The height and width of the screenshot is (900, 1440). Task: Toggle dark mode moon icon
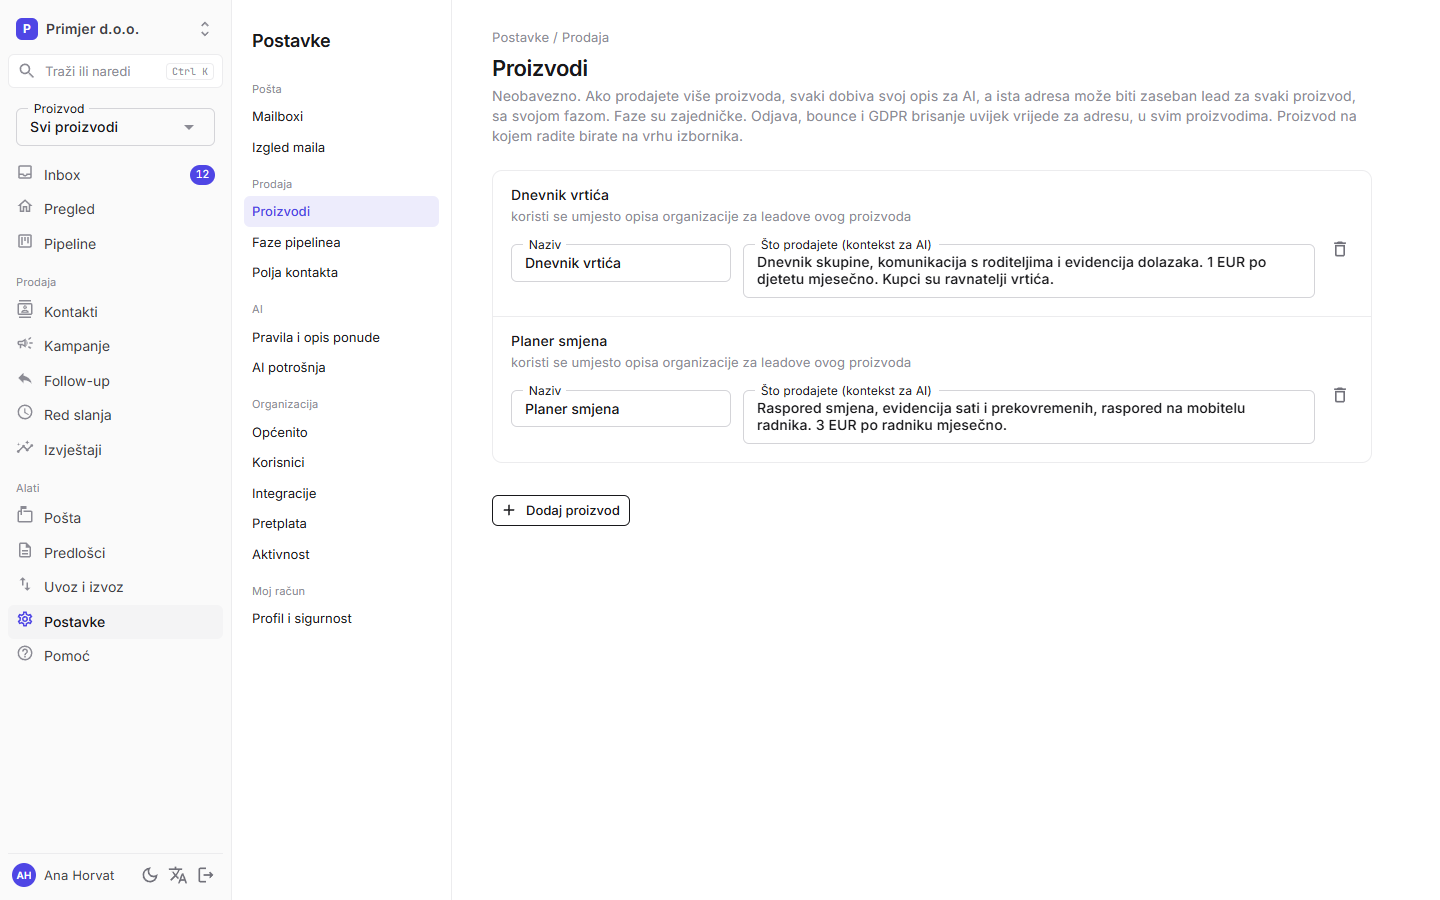150,875
